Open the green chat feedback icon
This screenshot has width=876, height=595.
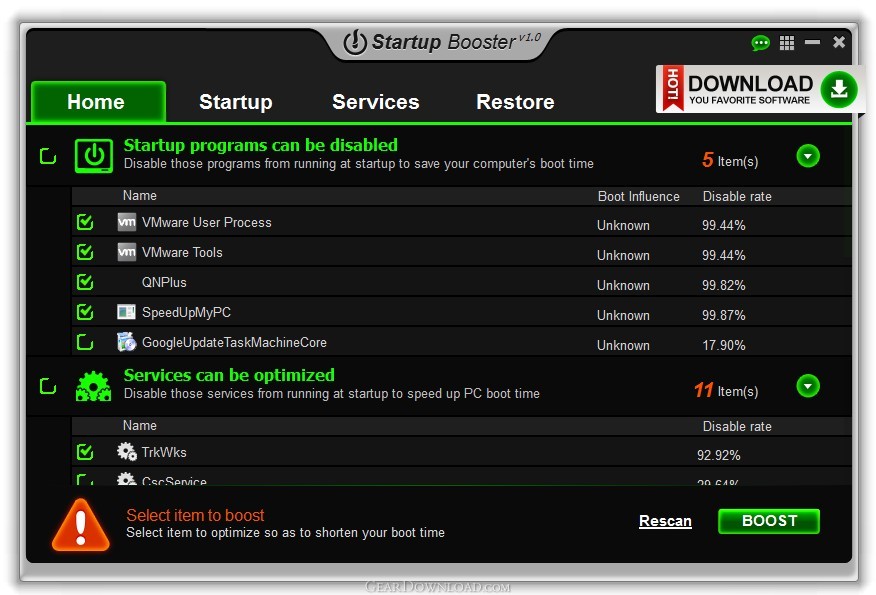coord(760,43)
